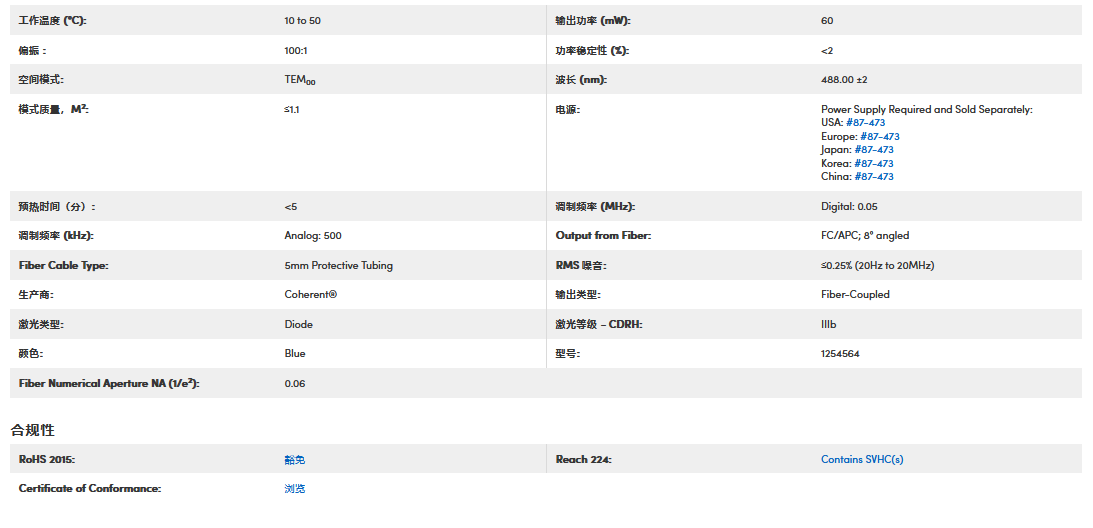Click the Blue color value
The image size is (1093, 528).
point(295,354)
